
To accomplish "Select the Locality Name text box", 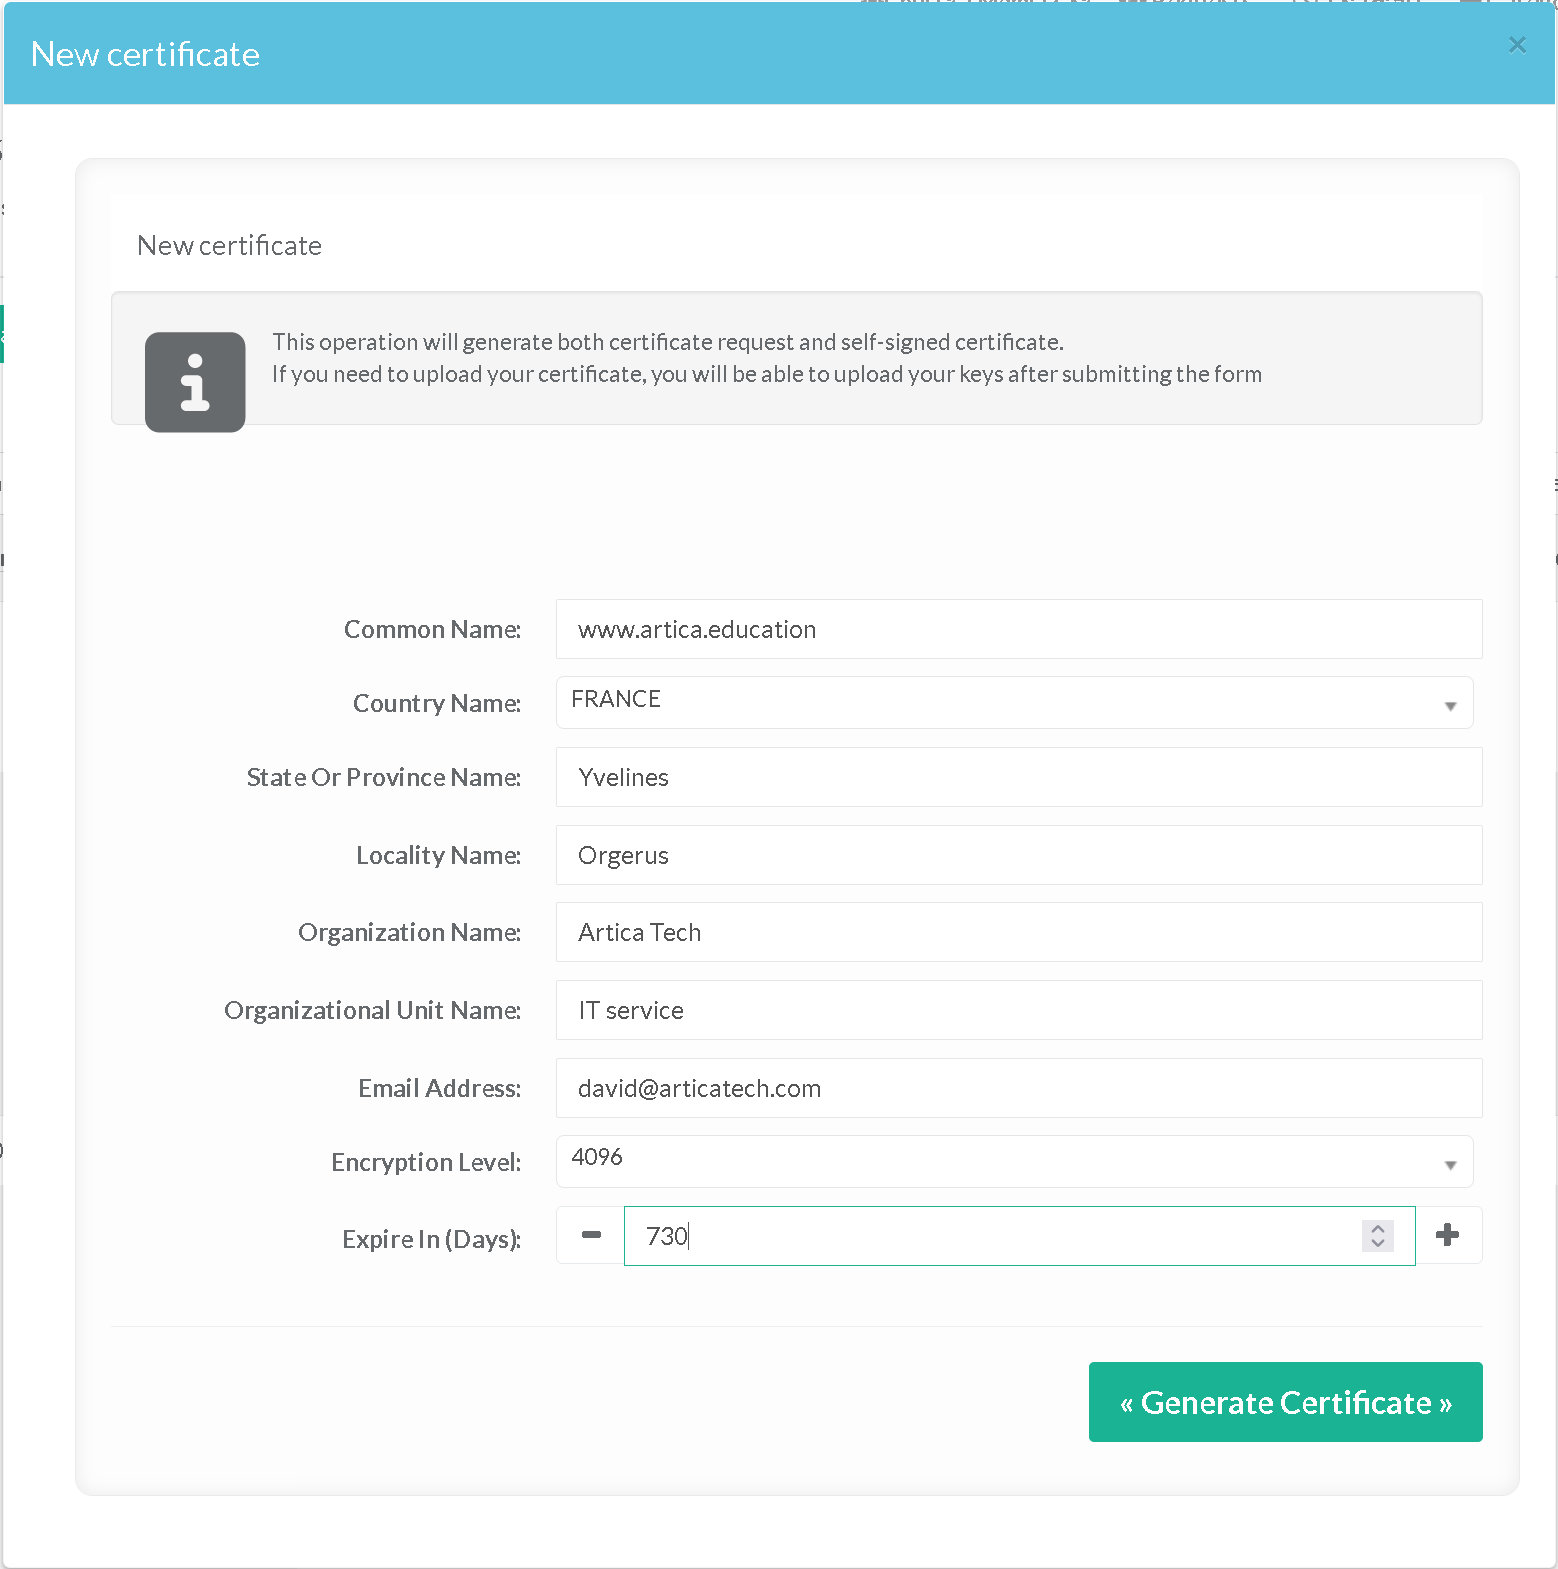I will (1018, 855).
